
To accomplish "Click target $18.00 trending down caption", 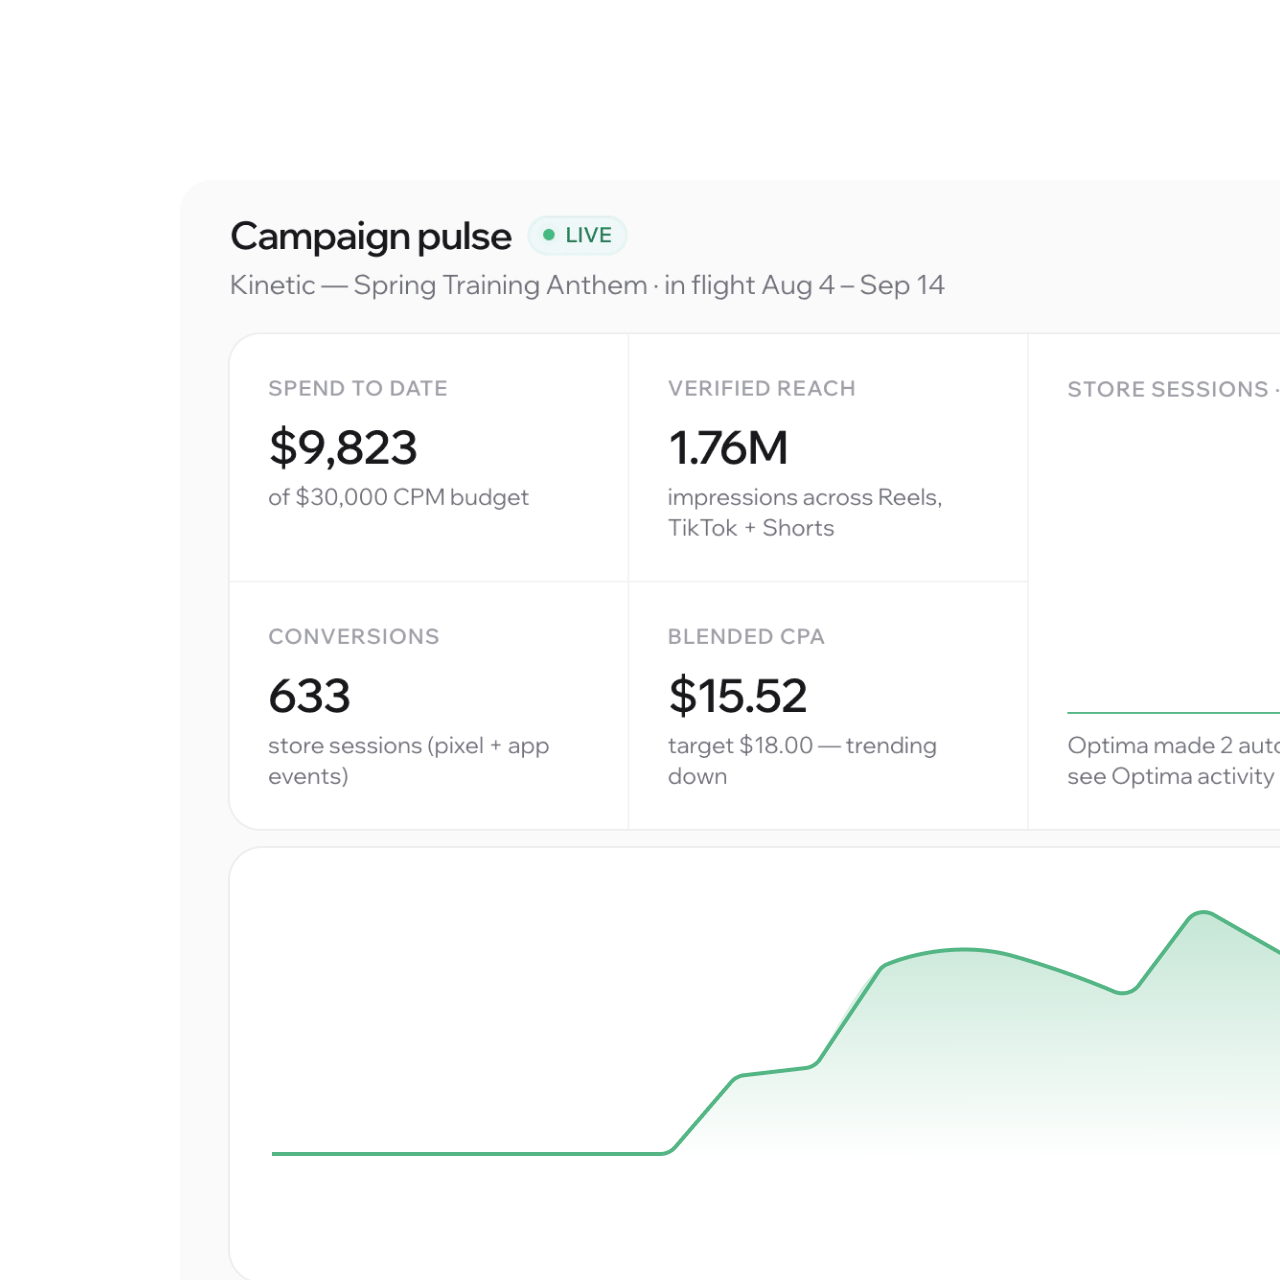I will point(802,761).
